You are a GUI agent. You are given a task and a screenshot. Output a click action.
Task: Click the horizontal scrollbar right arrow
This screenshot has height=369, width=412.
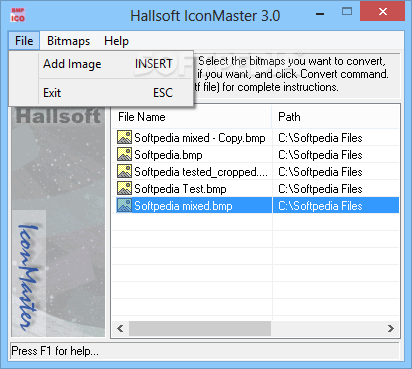pos(391,329)
